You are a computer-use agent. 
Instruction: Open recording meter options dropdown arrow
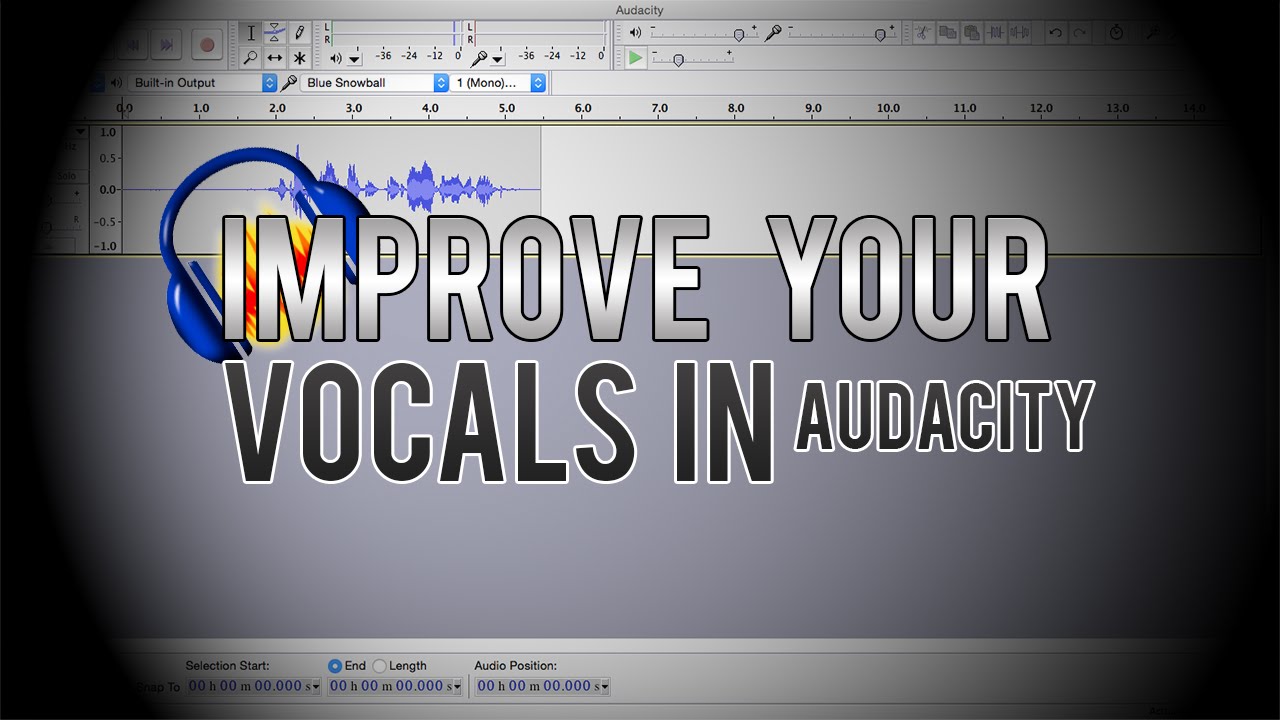498,60
